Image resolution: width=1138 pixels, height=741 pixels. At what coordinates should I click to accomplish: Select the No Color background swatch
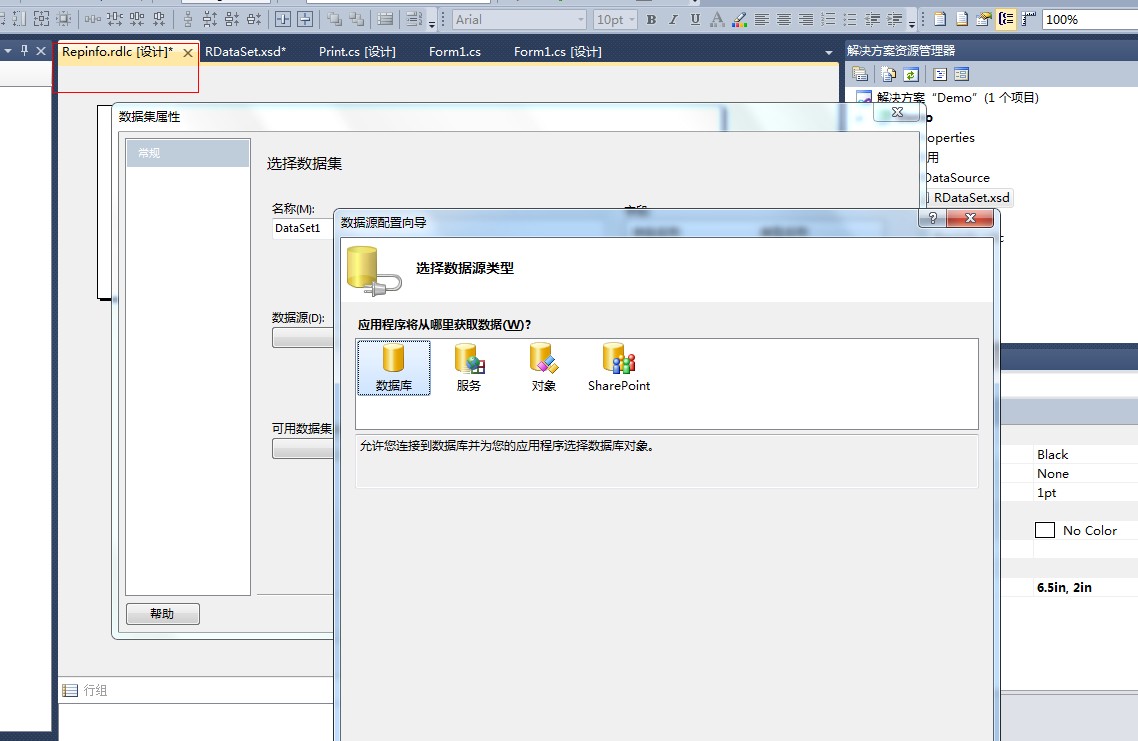(1045, 531)
